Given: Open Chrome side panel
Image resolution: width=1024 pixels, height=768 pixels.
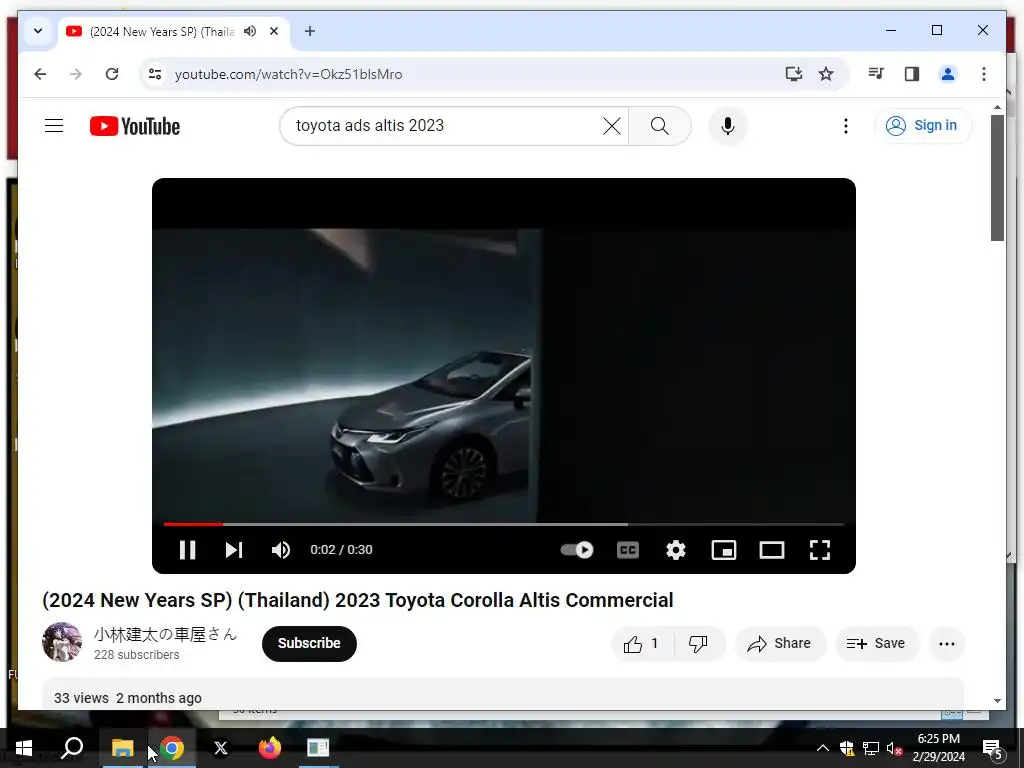Looking at the screenshot, I should (912, 74).
